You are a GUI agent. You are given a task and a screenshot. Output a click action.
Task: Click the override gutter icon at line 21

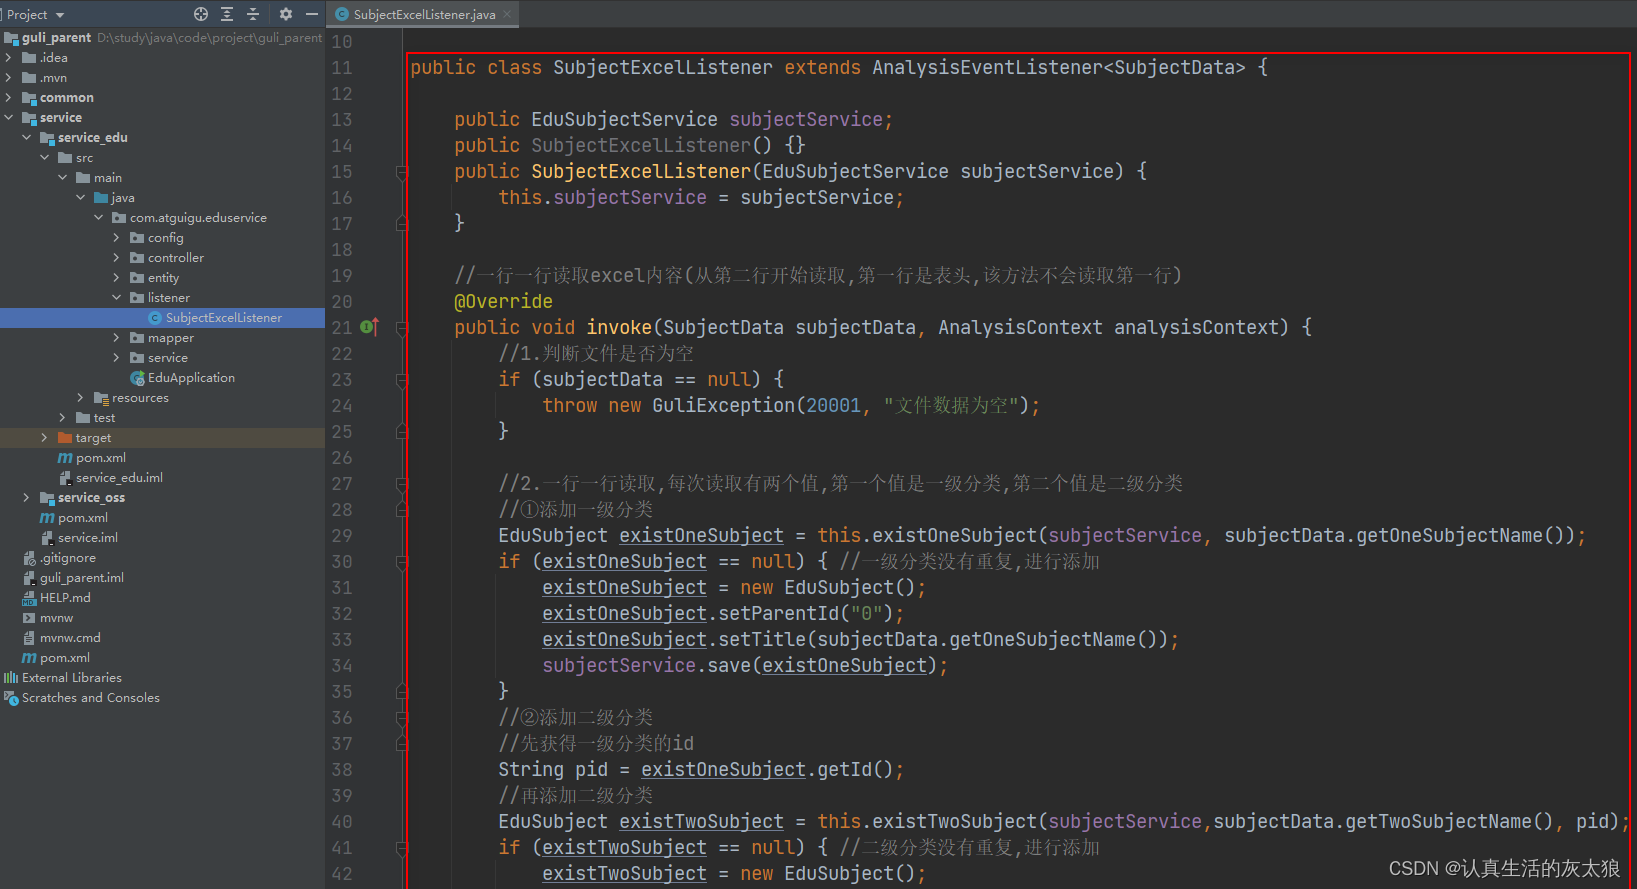pos(369,327)
